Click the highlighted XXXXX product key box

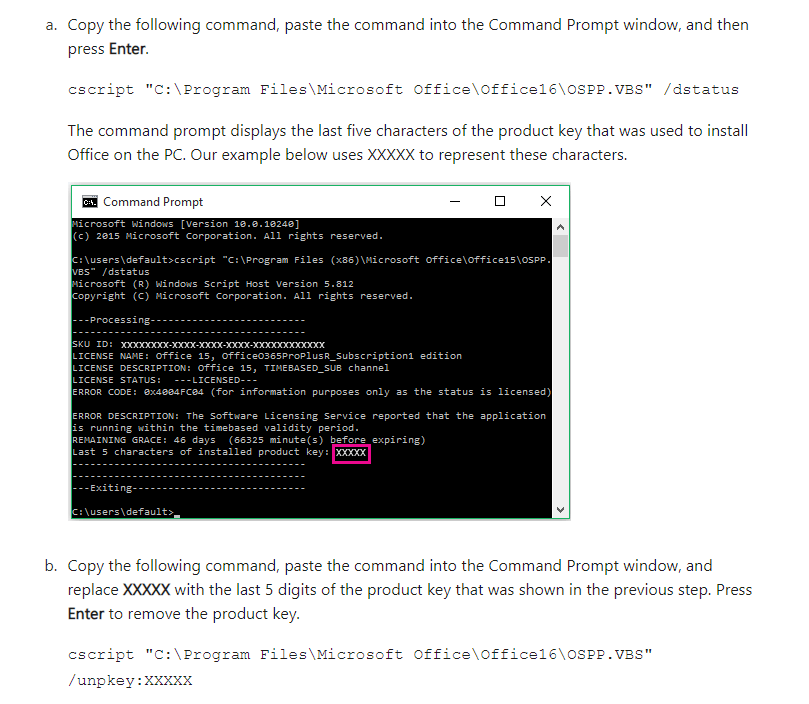coord(351,453)
